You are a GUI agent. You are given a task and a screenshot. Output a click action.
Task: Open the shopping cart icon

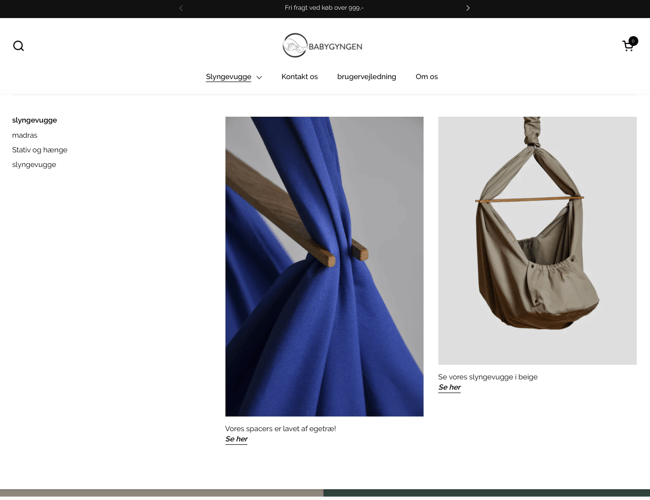pos(629,45)
